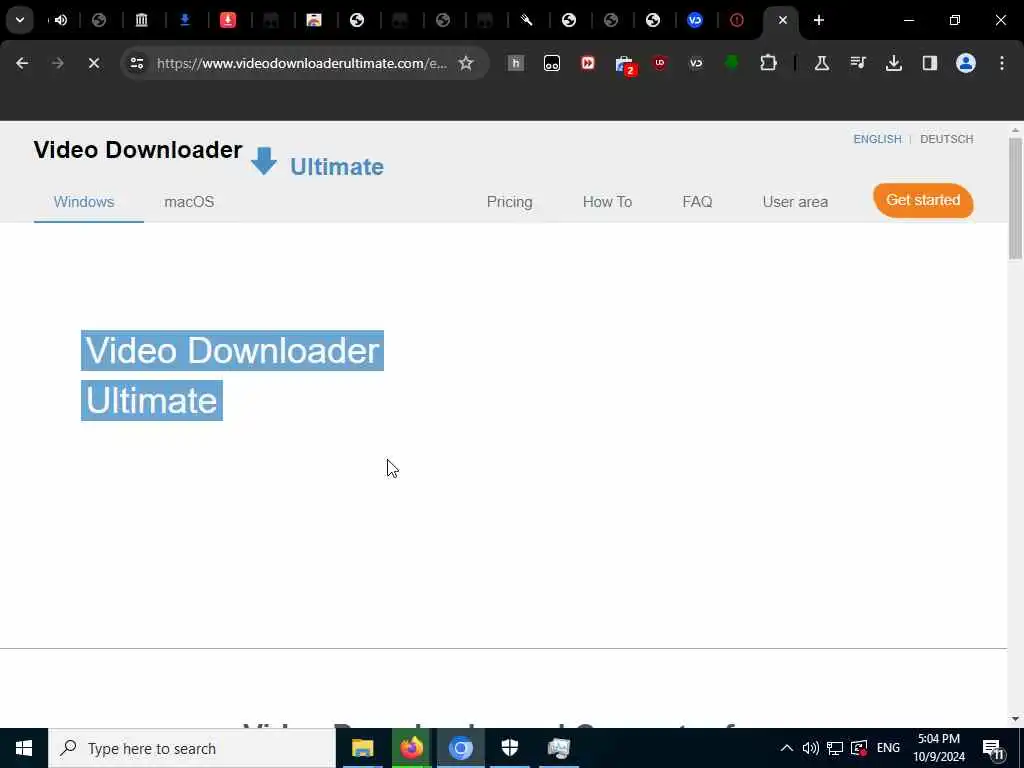The width and height of the screenshot is (1024, 768).
Task: Click the orange Get started button
Action: [923, 200]
